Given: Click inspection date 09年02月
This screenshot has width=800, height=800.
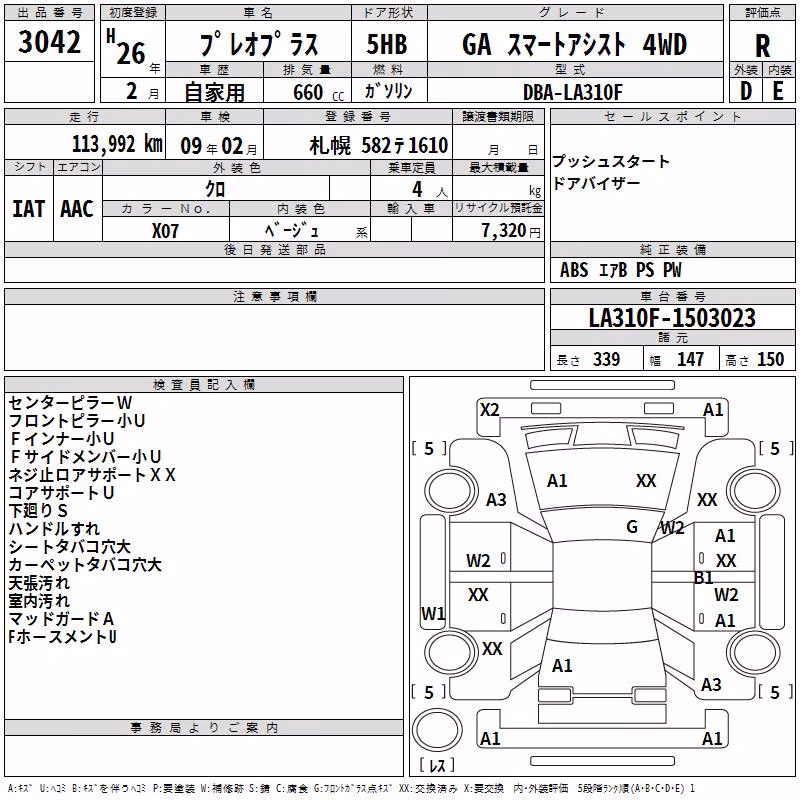Looking at the screenshot, I should point(218,146).
